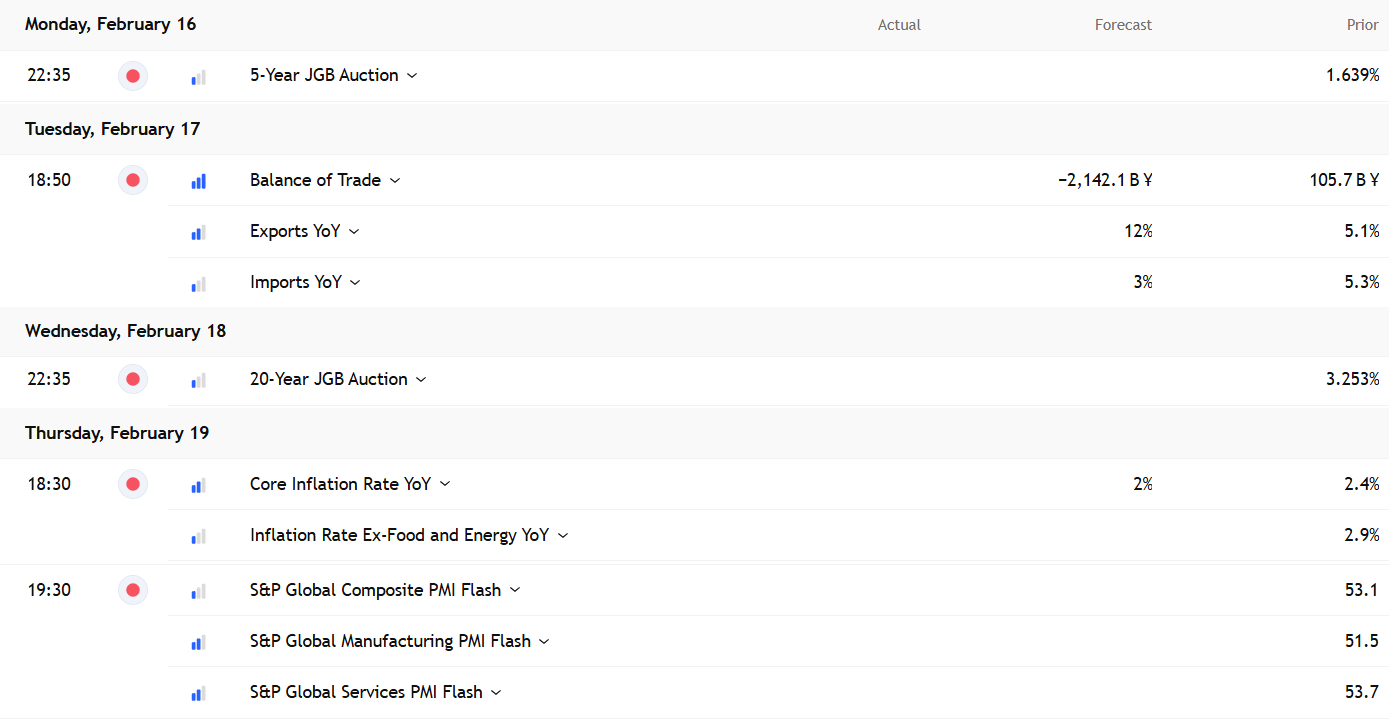Click Japan flag icon on Balance of Trade row
The image size is (1389, 719).
(x=133, y=181)
